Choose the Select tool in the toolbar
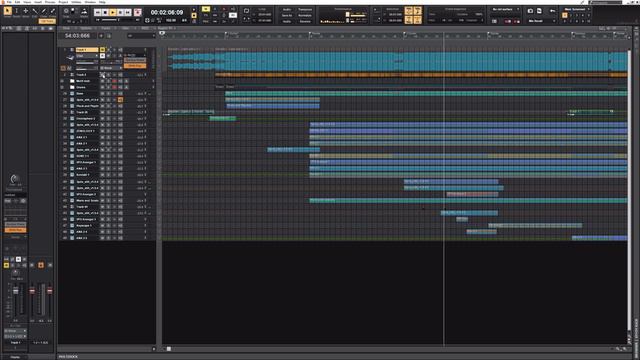Image resolution: width=640 pixels, height=360 pixels. 17,11
